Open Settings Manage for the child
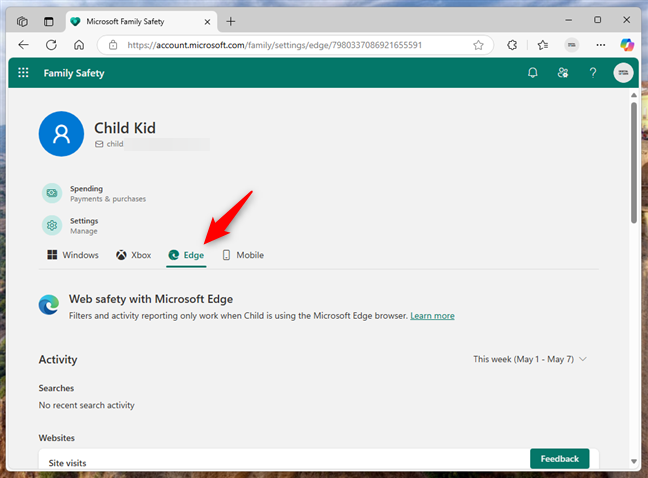 pyautogui.click(x=83, y=225)
